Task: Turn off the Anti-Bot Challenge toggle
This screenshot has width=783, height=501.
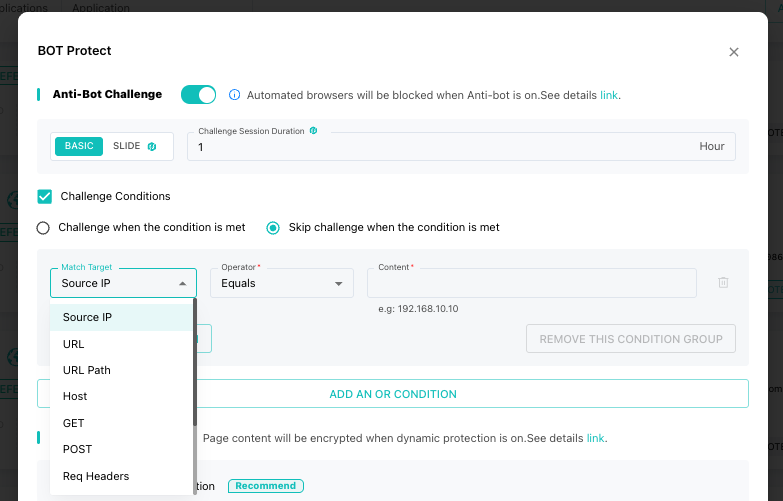Action: tap(198, 95)
